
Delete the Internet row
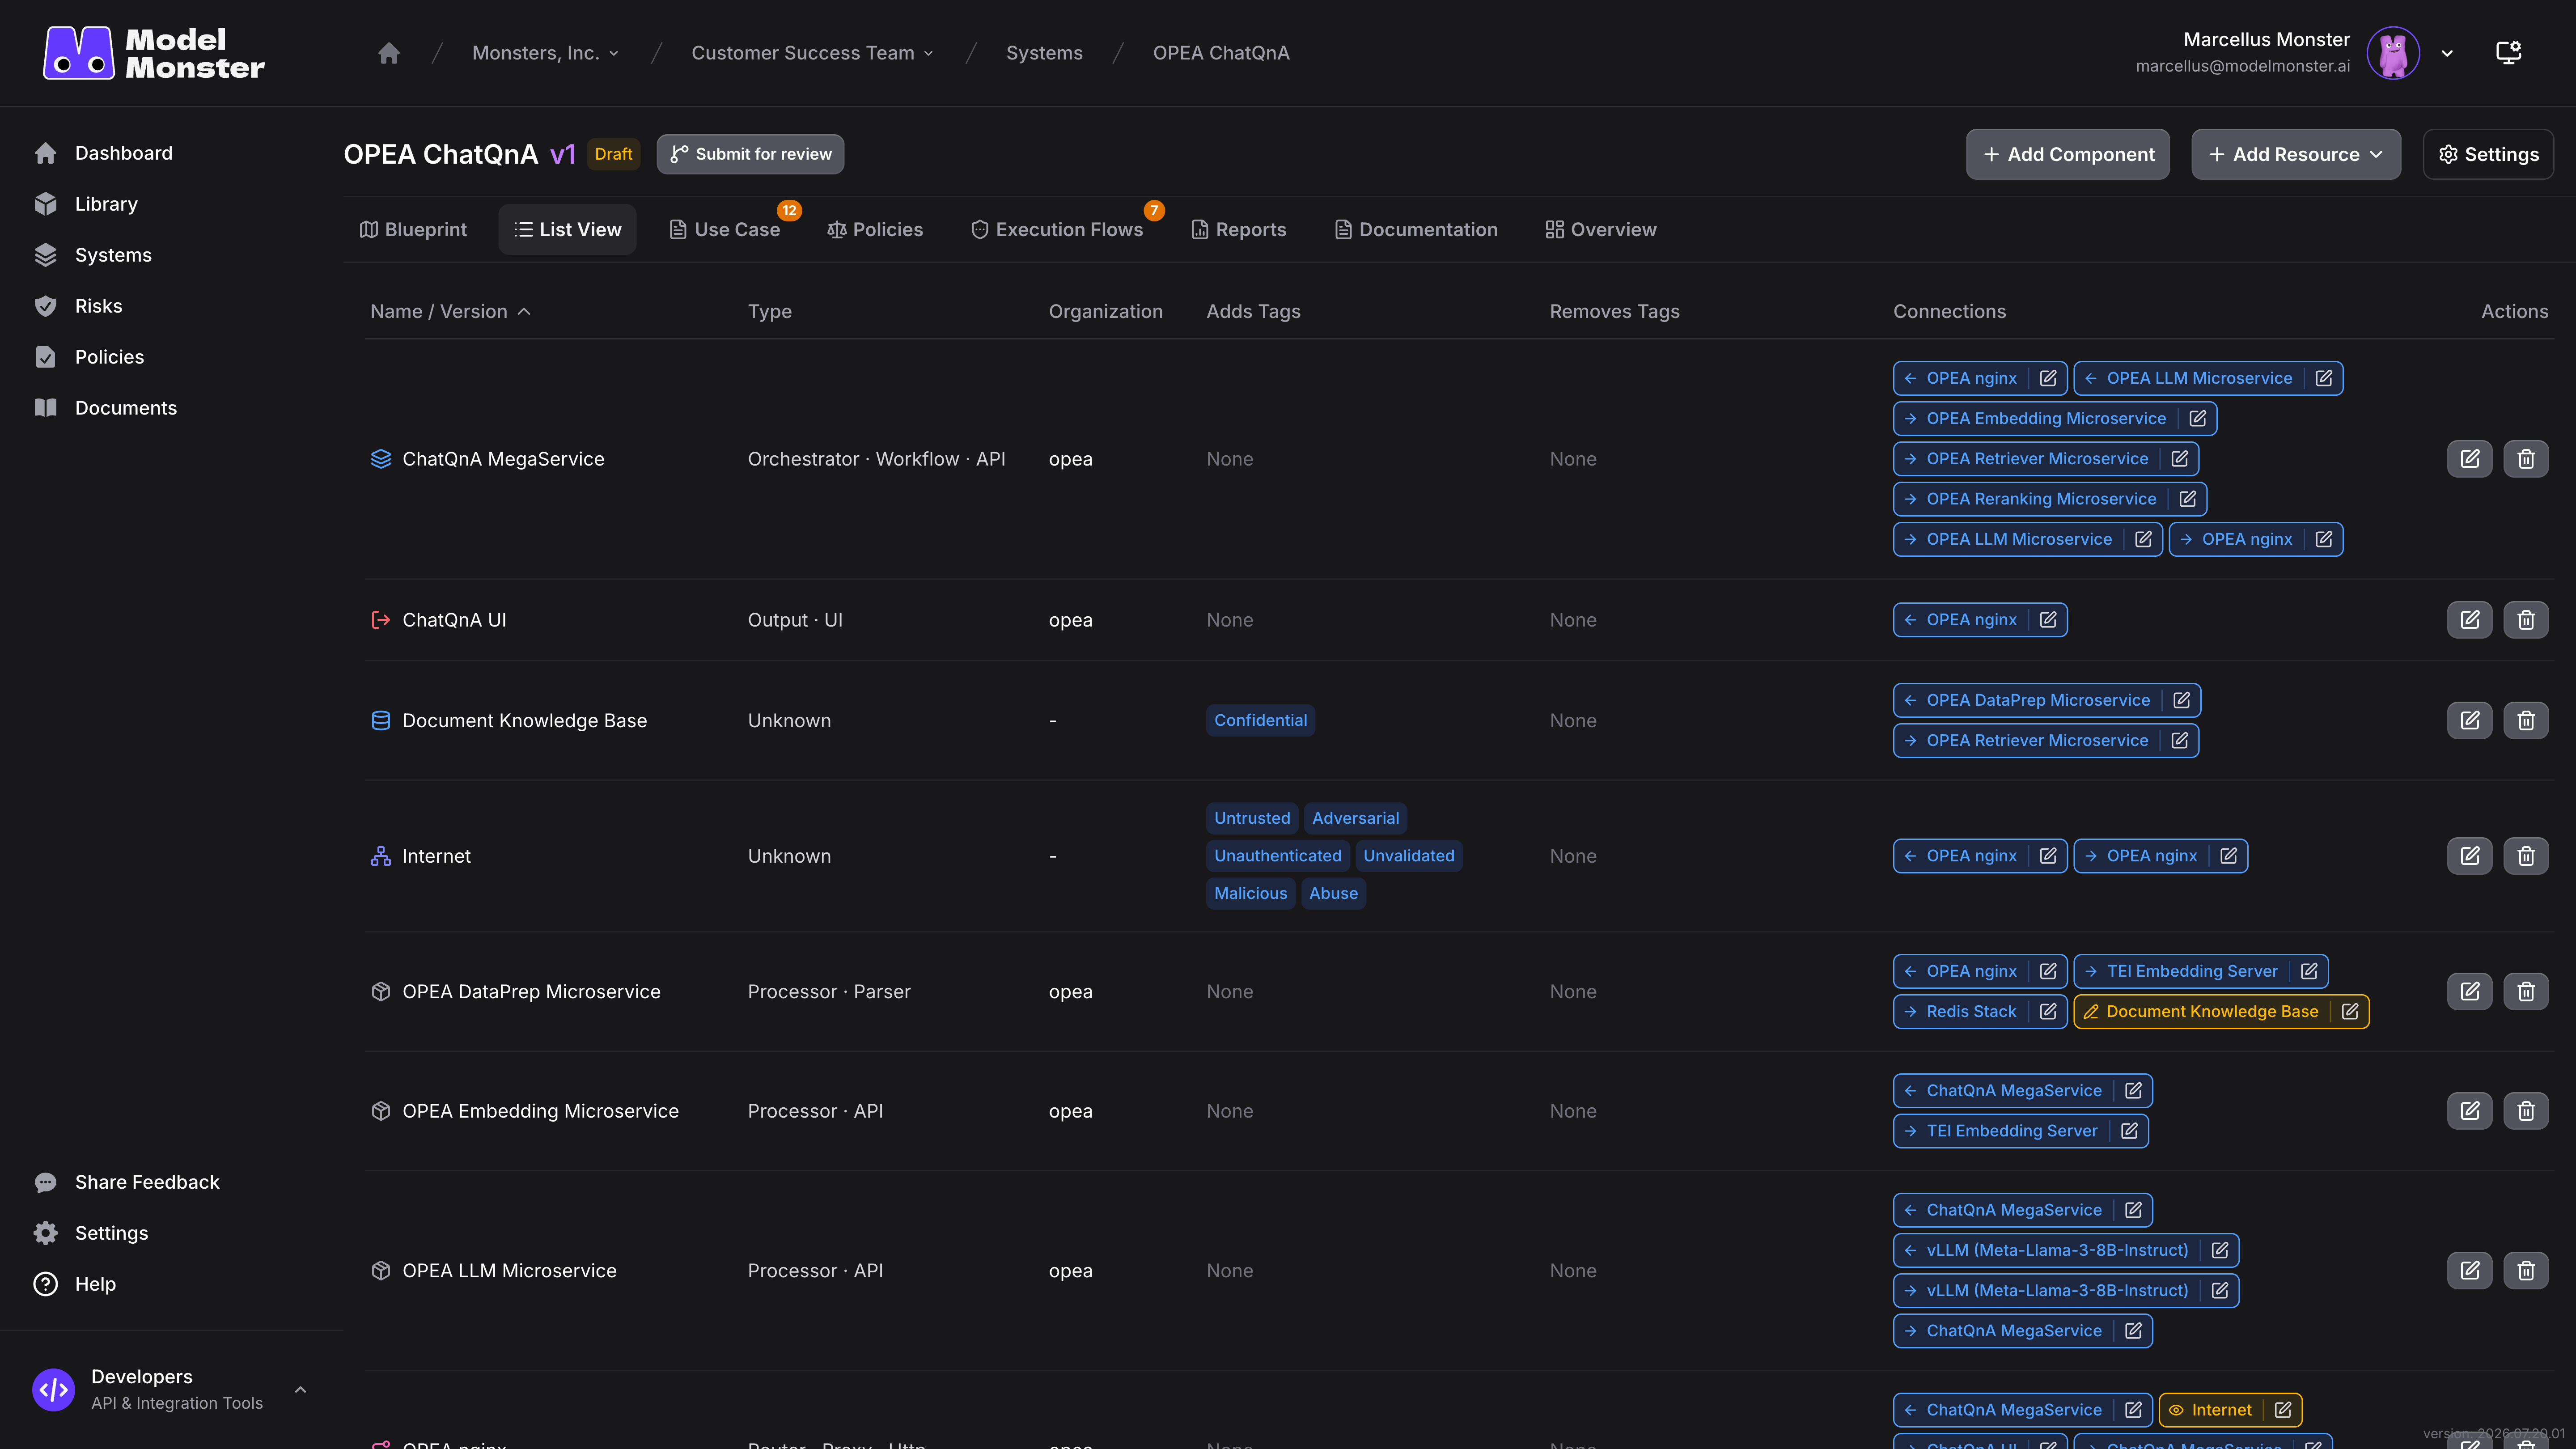click(x=2526, y=856)
